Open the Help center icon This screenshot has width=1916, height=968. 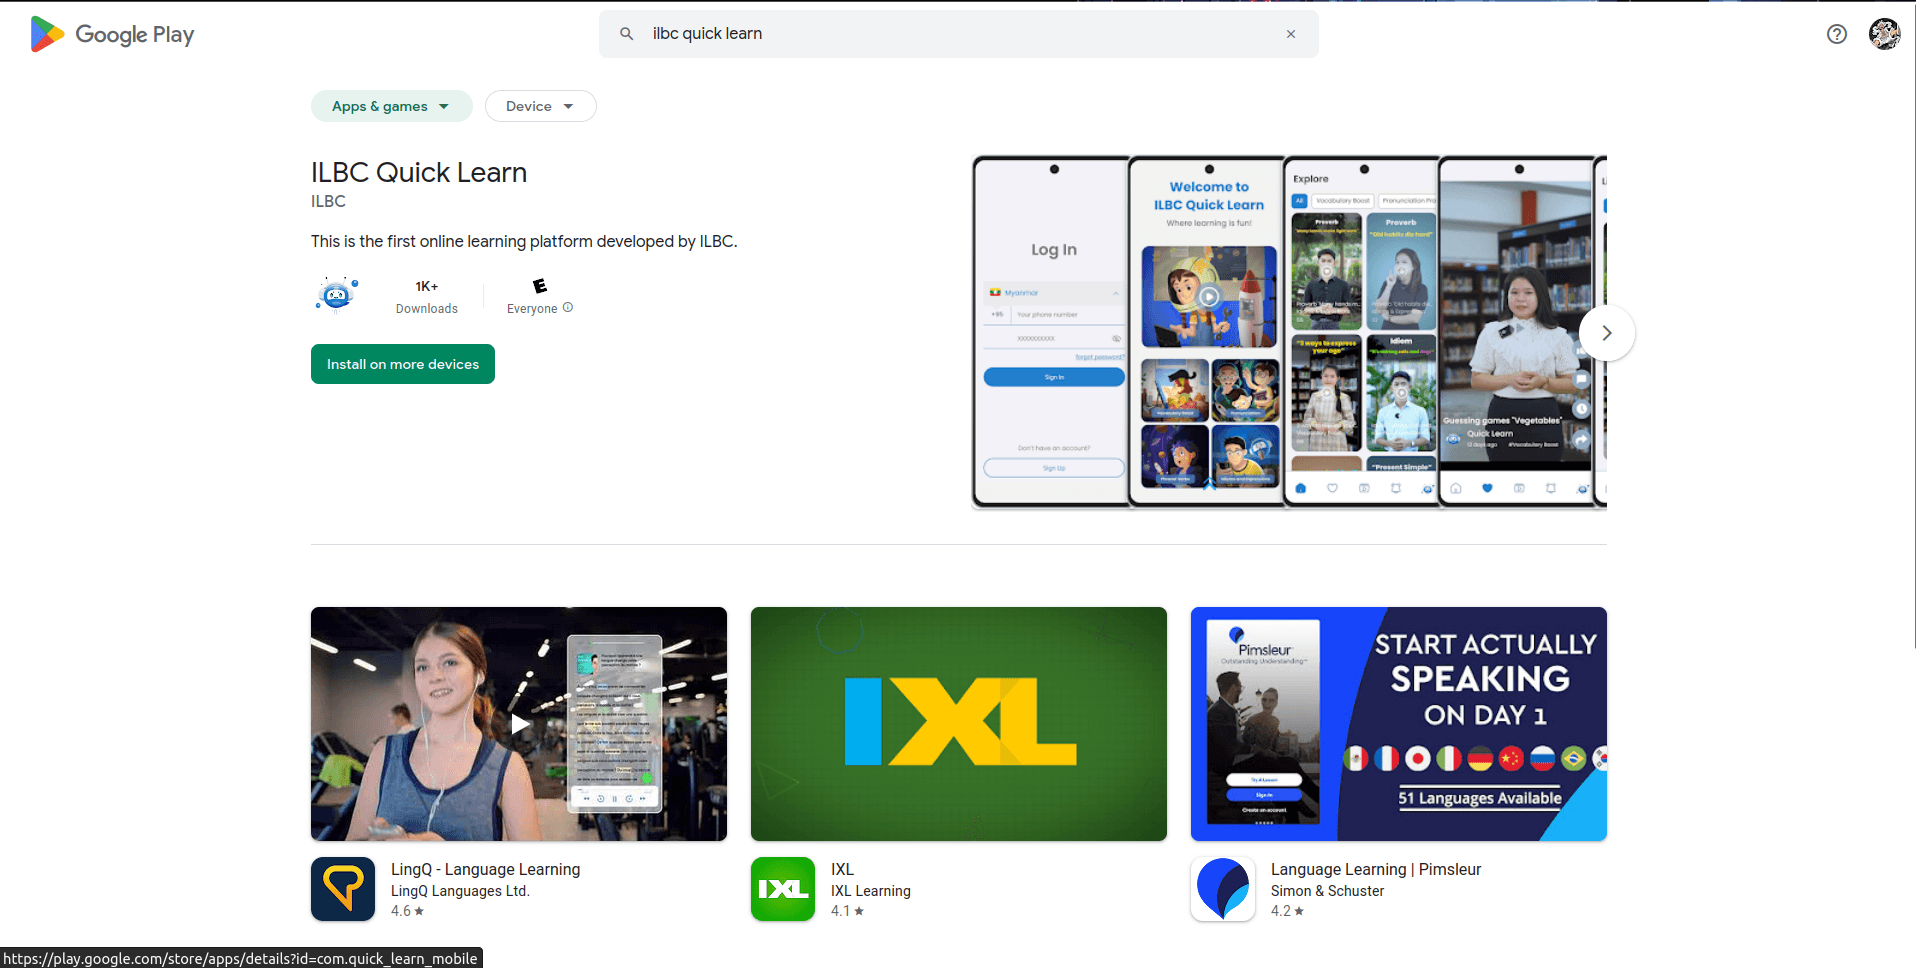coord(1837,34)
